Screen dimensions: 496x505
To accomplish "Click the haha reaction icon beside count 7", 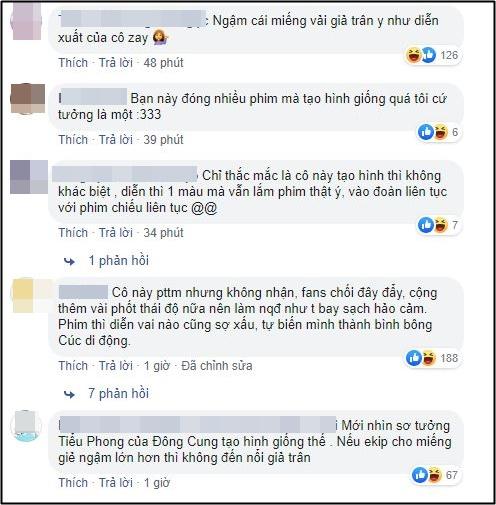I will point(440,225).
